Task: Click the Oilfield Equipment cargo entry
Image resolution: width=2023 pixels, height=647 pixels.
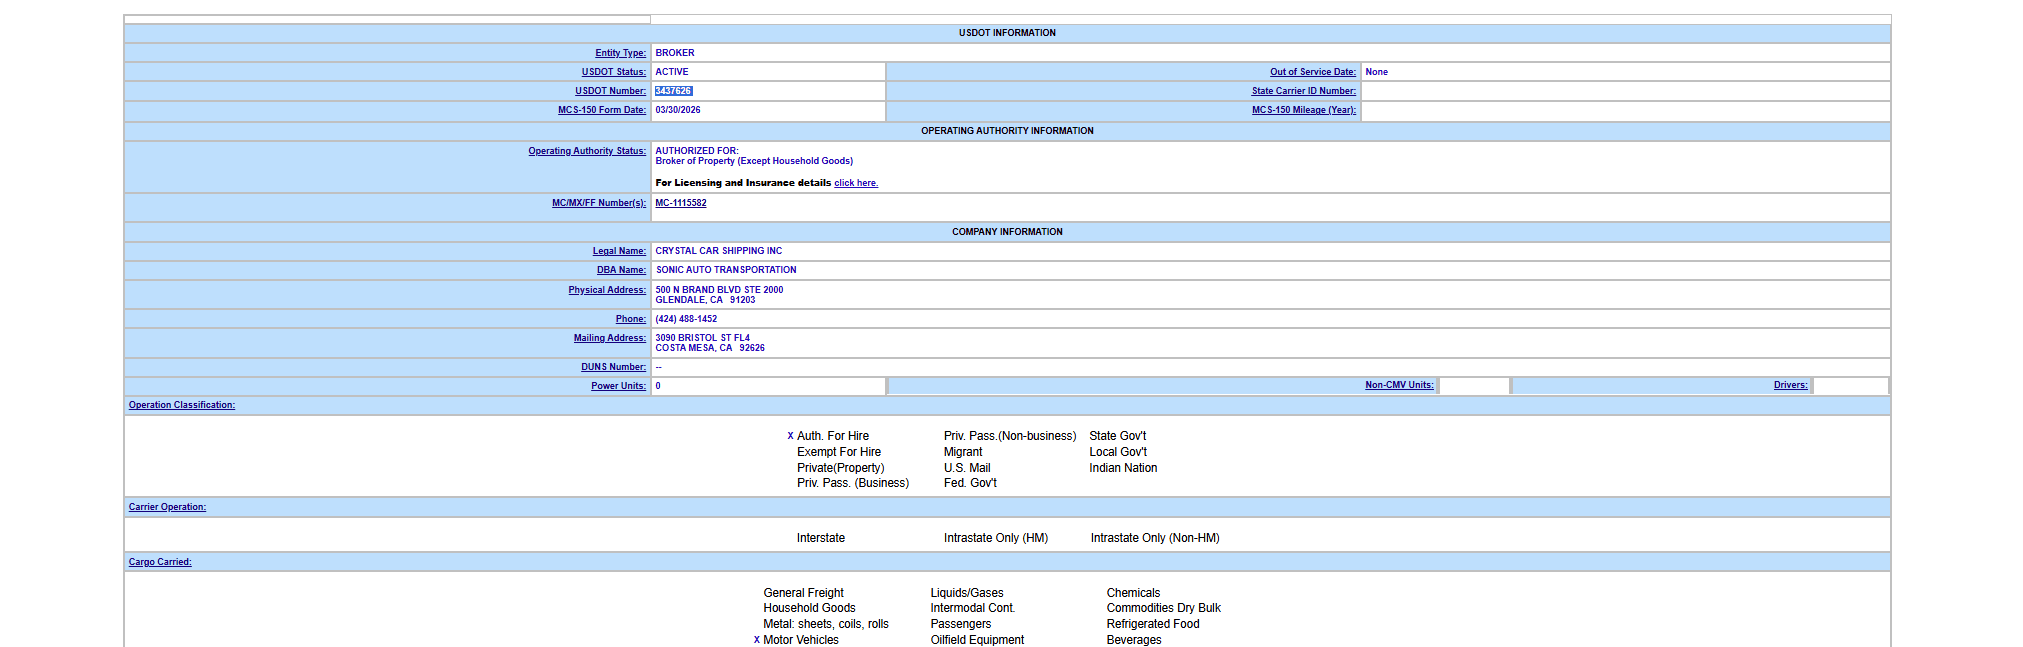Action: click(x=977, y=640)
